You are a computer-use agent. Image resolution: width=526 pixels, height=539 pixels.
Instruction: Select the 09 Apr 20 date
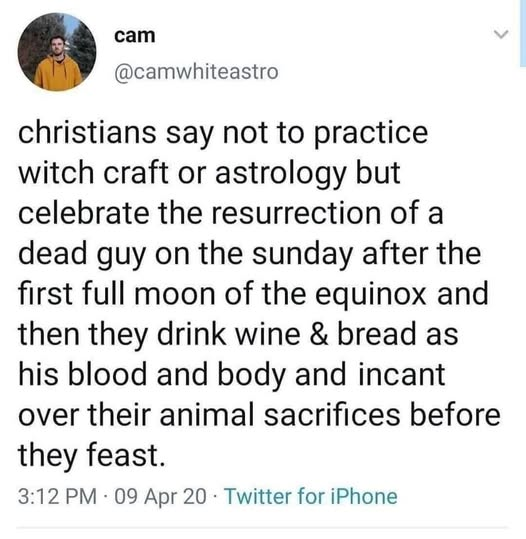tap(161, 496)
